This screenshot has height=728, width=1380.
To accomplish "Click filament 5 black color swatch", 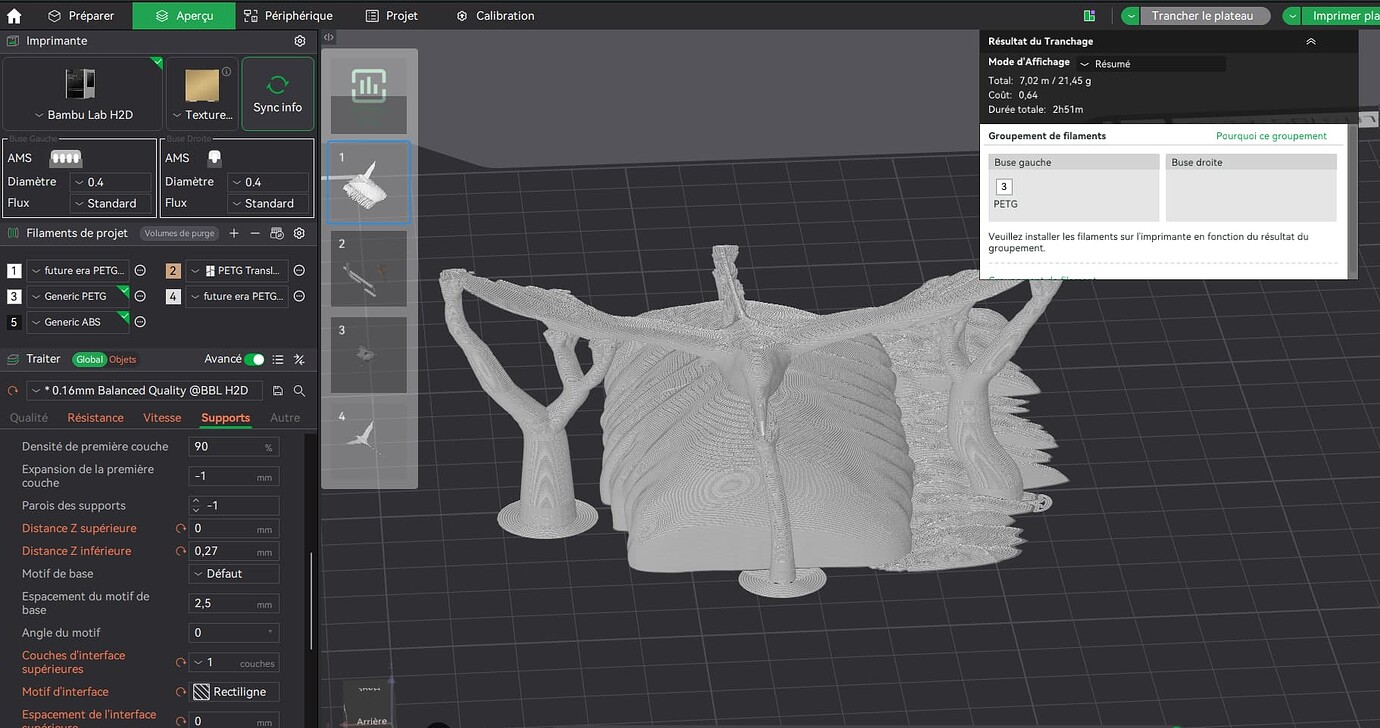I will coord(14,322).
